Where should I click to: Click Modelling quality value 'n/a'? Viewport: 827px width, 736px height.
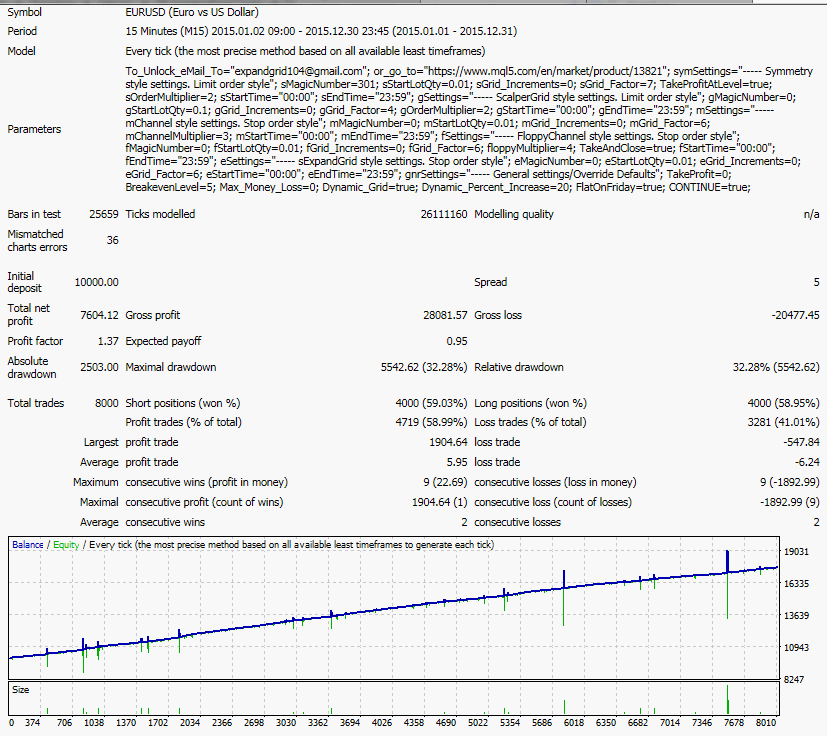point(811,214)
